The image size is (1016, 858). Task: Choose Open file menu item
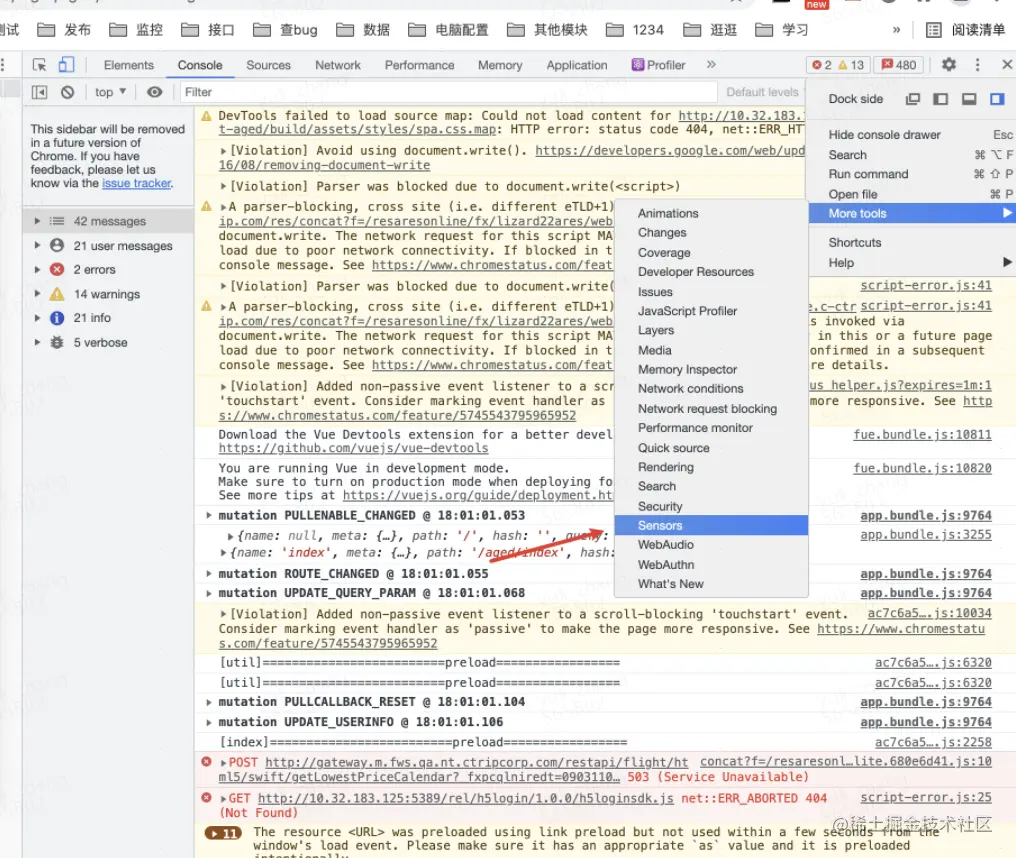(912, 194)
